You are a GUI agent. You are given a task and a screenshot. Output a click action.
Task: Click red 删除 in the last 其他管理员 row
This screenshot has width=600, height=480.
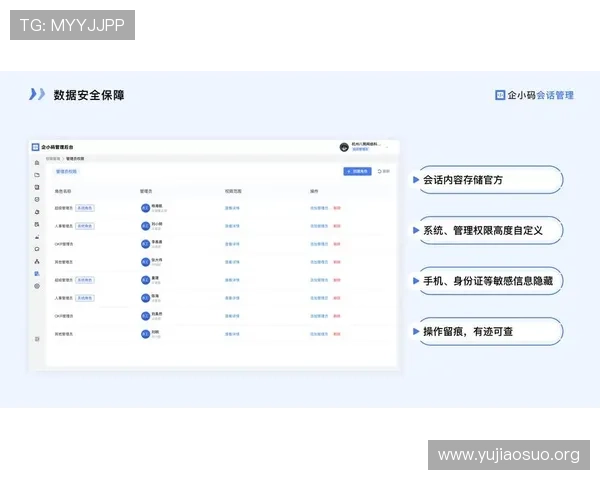337,334
